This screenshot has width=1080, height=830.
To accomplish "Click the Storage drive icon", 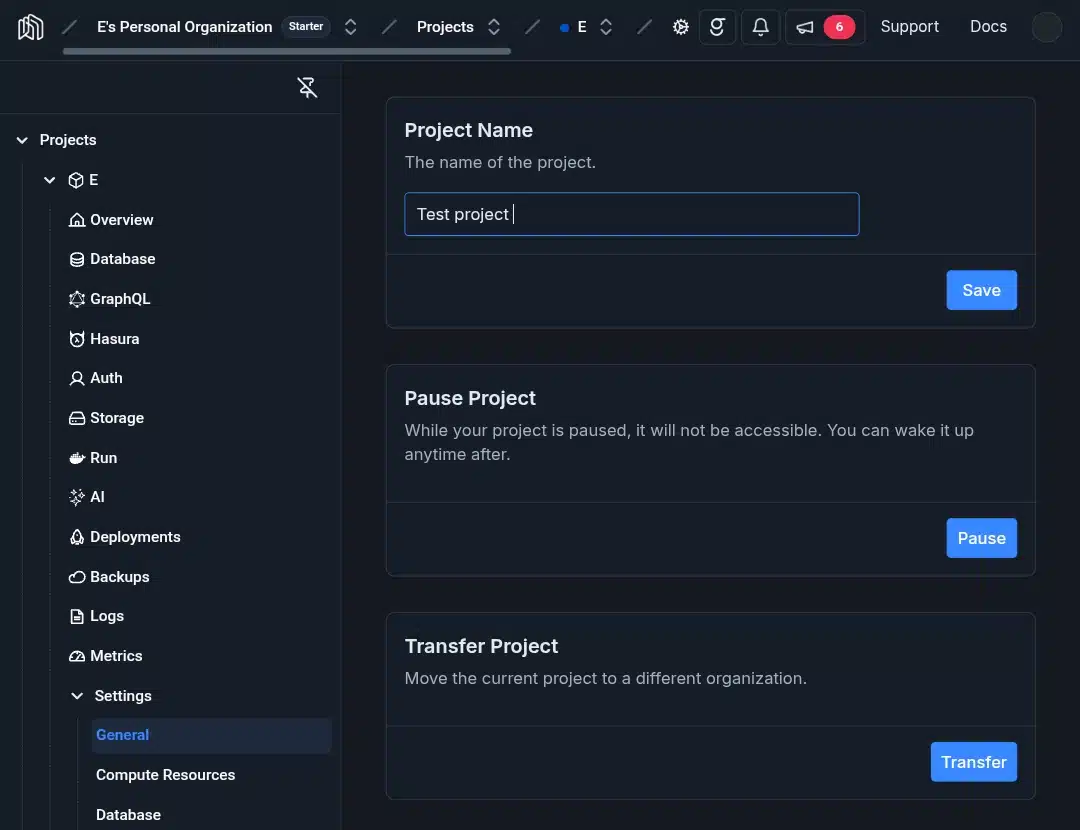I will tap(76, 418).
